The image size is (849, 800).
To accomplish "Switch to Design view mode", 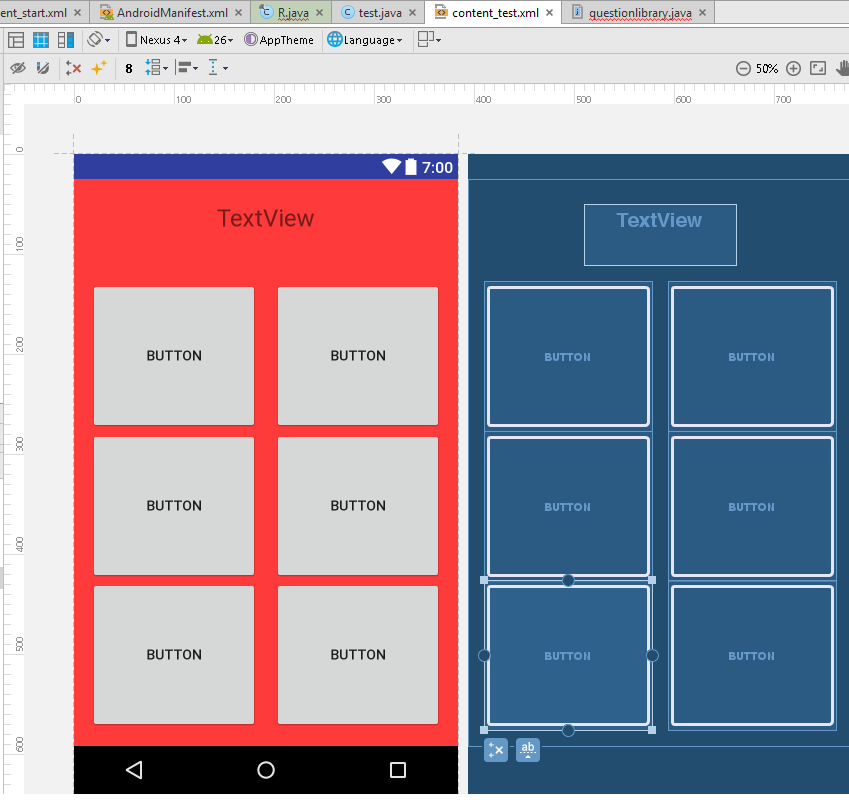I will pos(16,40).
